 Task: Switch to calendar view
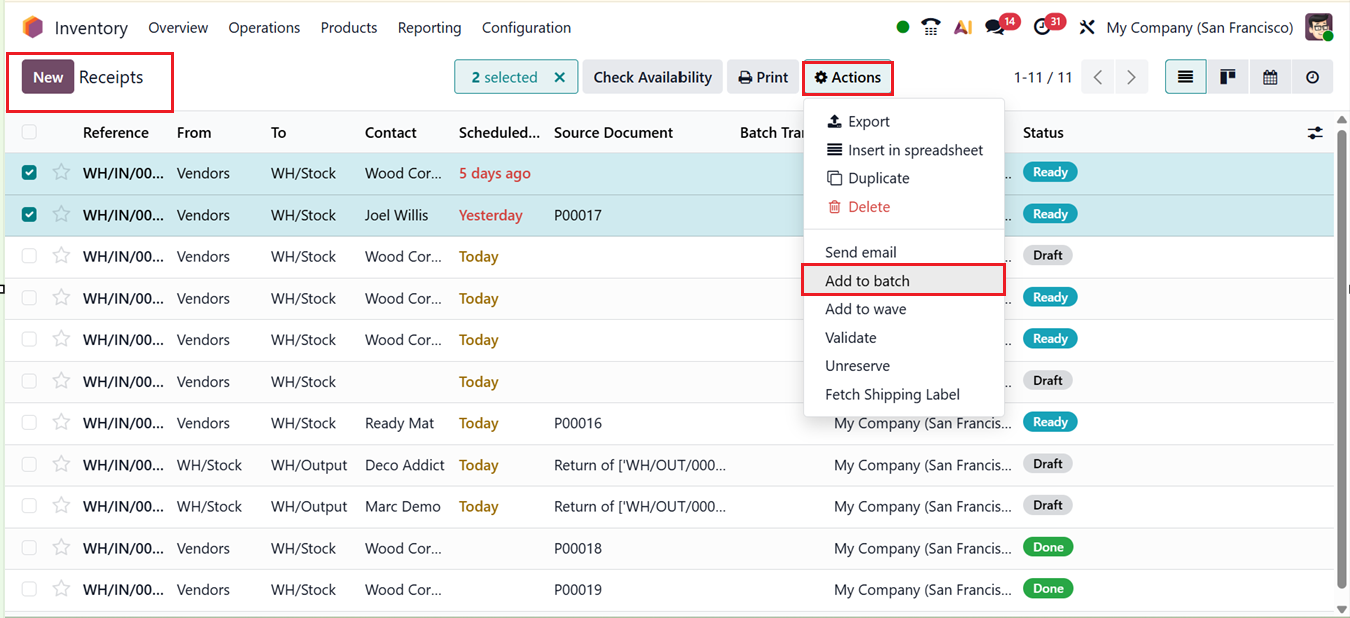coord(1270,77)
